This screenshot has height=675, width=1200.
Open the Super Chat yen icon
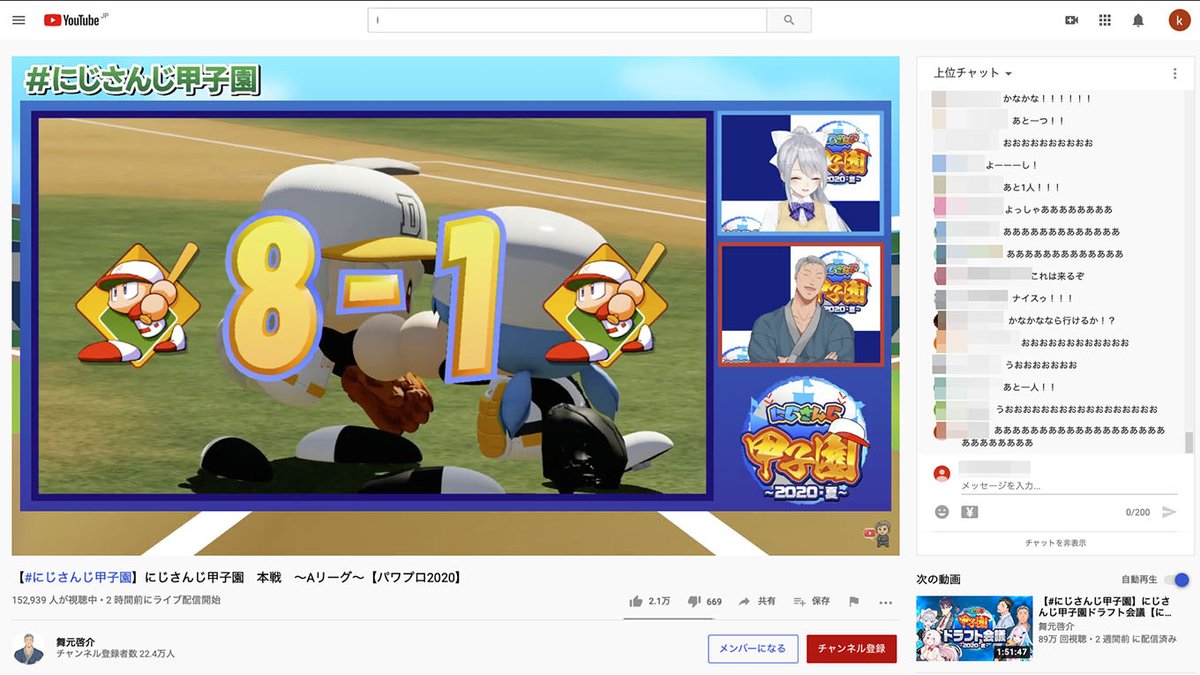click(969, 512)
